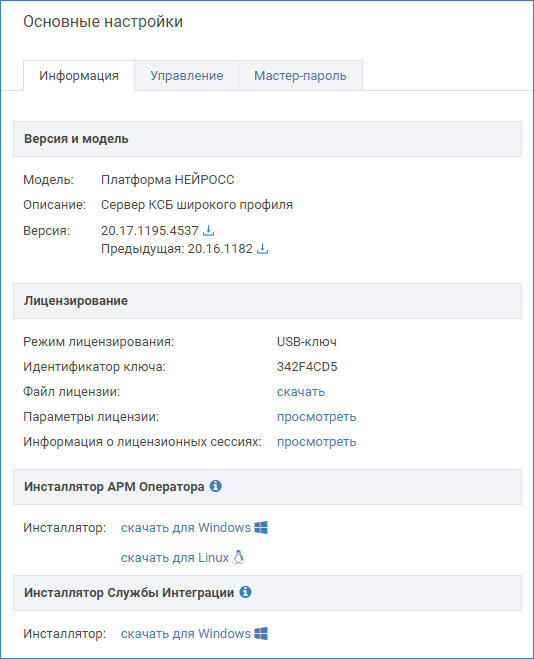Click the version number 20.17.1195.4537
534x659 pixels.
150,231
